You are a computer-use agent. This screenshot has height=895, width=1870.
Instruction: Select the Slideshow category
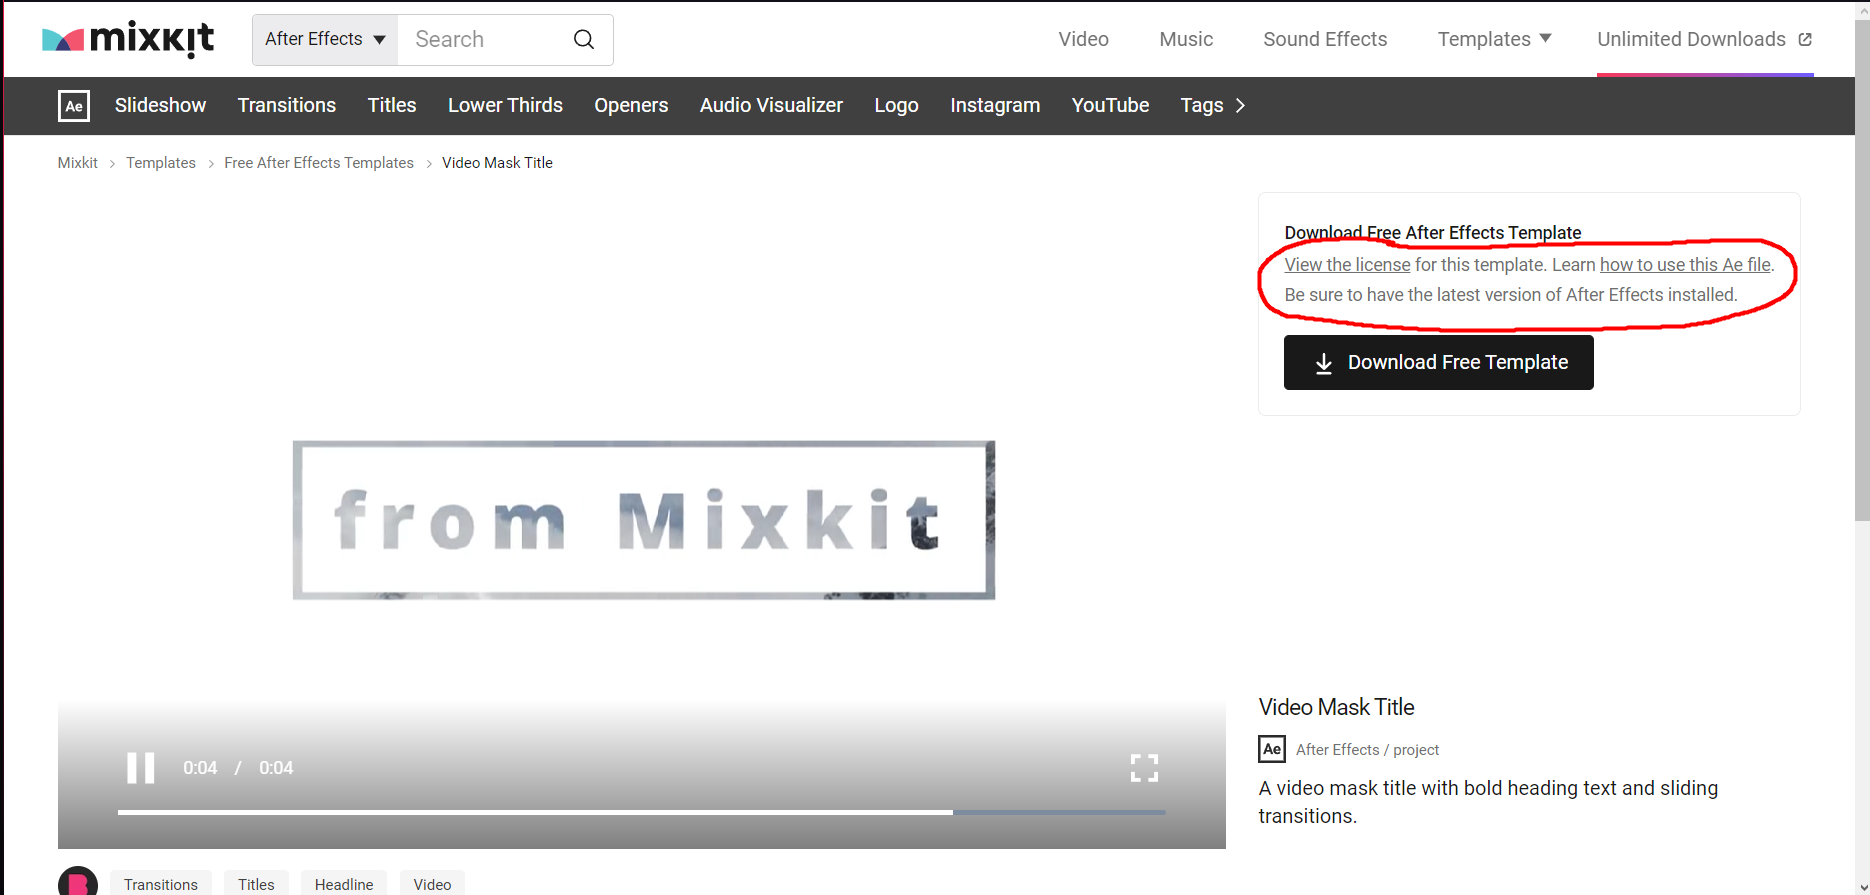160,105
